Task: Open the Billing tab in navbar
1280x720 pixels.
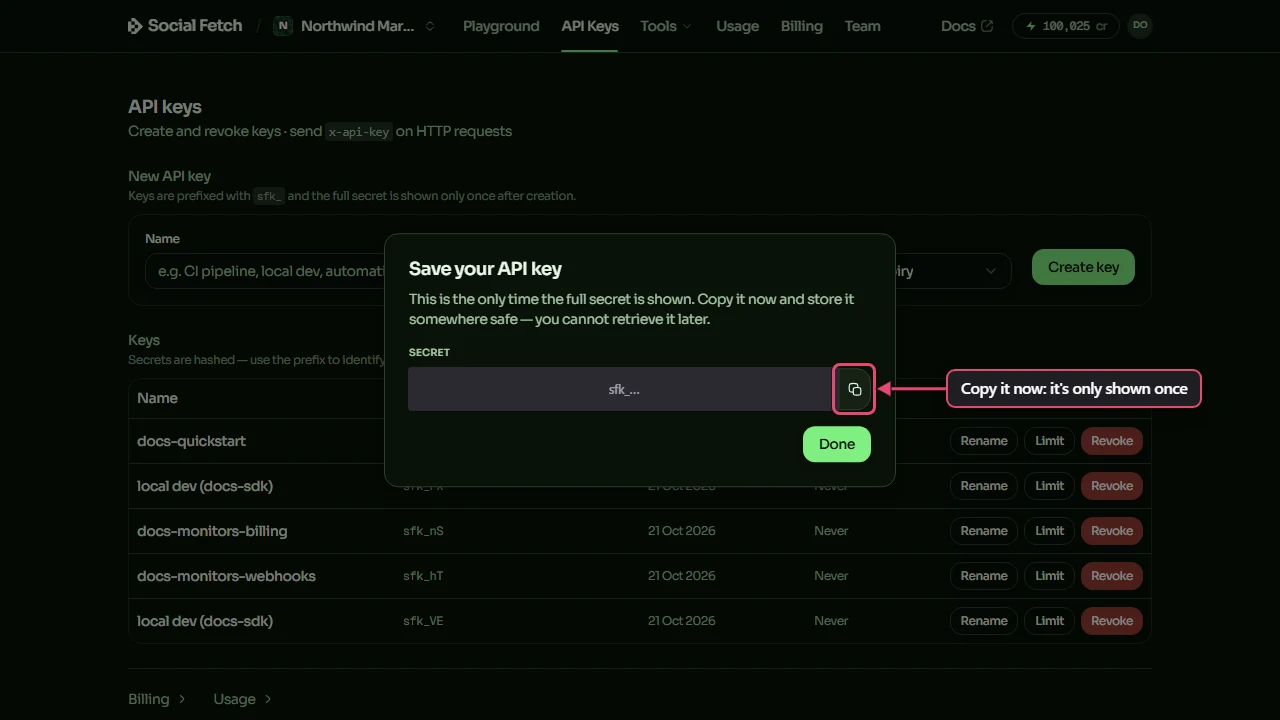Action: click(801, 26)
